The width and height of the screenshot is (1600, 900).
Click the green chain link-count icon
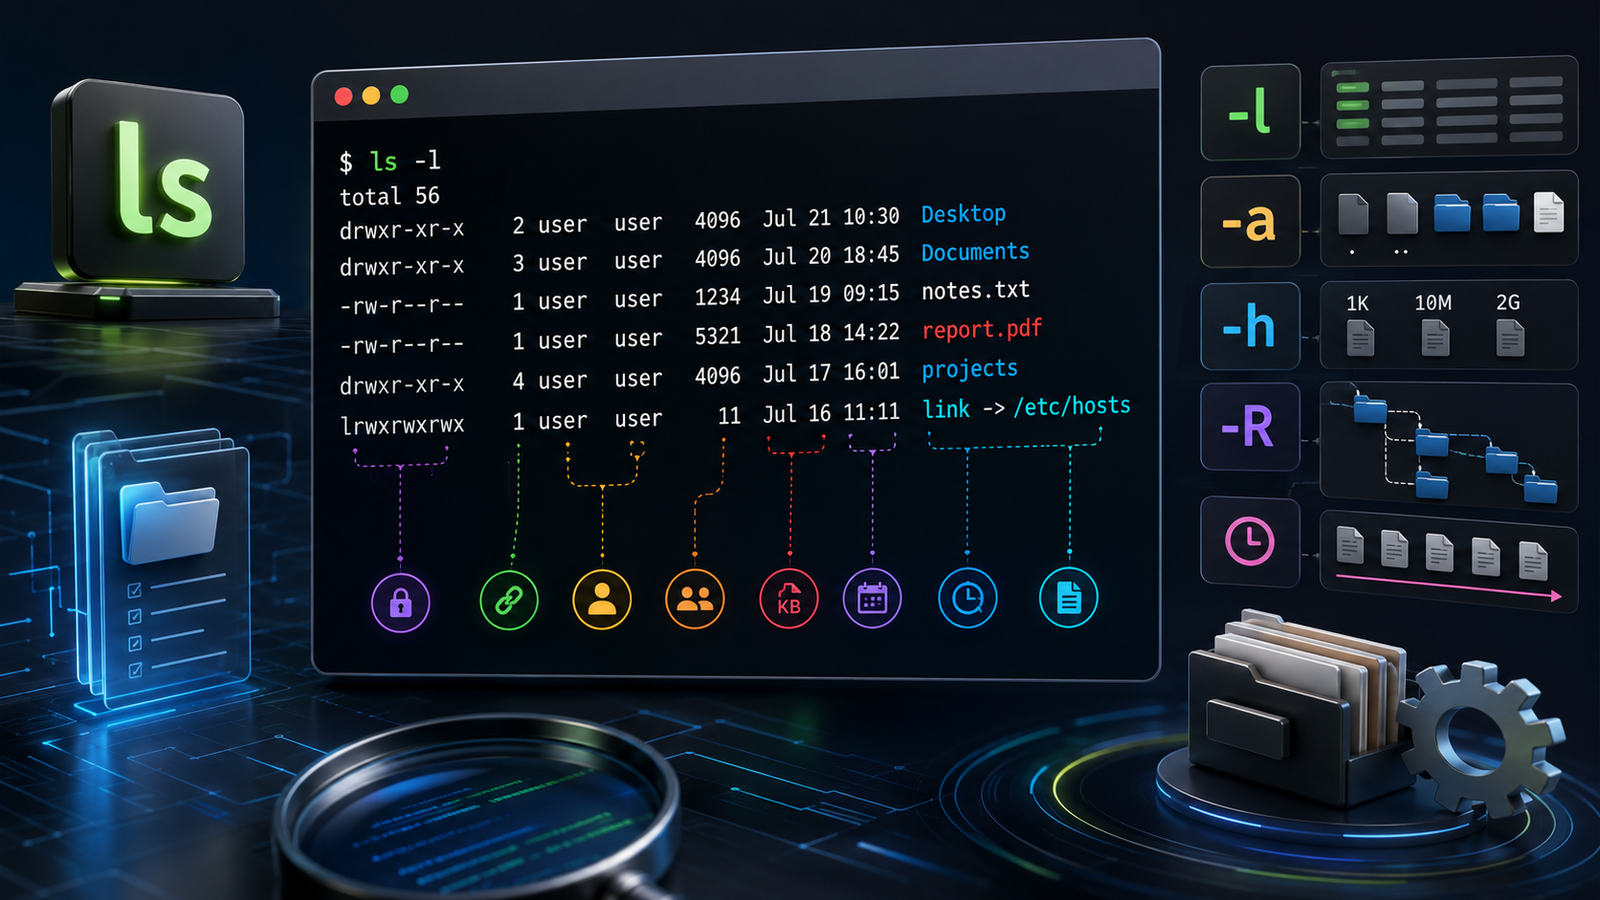point(509,600)
